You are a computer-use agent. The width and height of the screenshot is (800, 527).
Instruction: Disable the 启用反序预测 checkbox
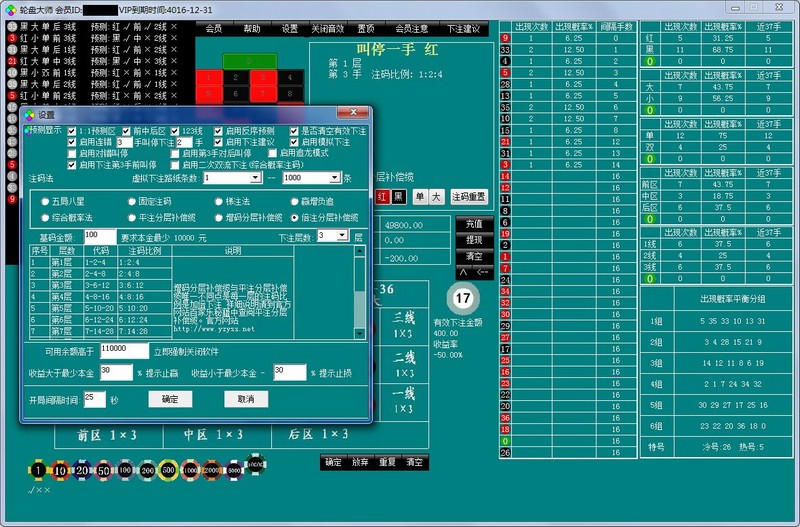pyautogui.click(x=216, y=131)
